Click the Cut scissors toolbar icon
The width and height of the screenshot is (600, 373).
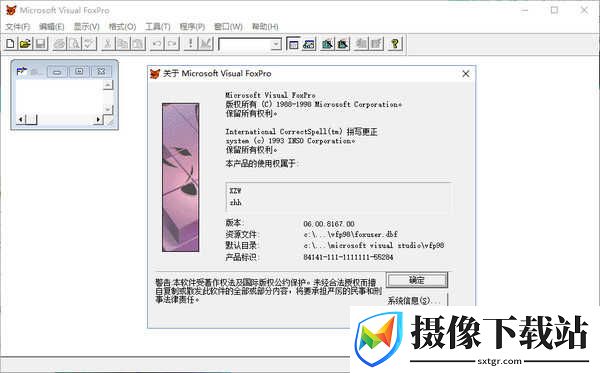108,44
